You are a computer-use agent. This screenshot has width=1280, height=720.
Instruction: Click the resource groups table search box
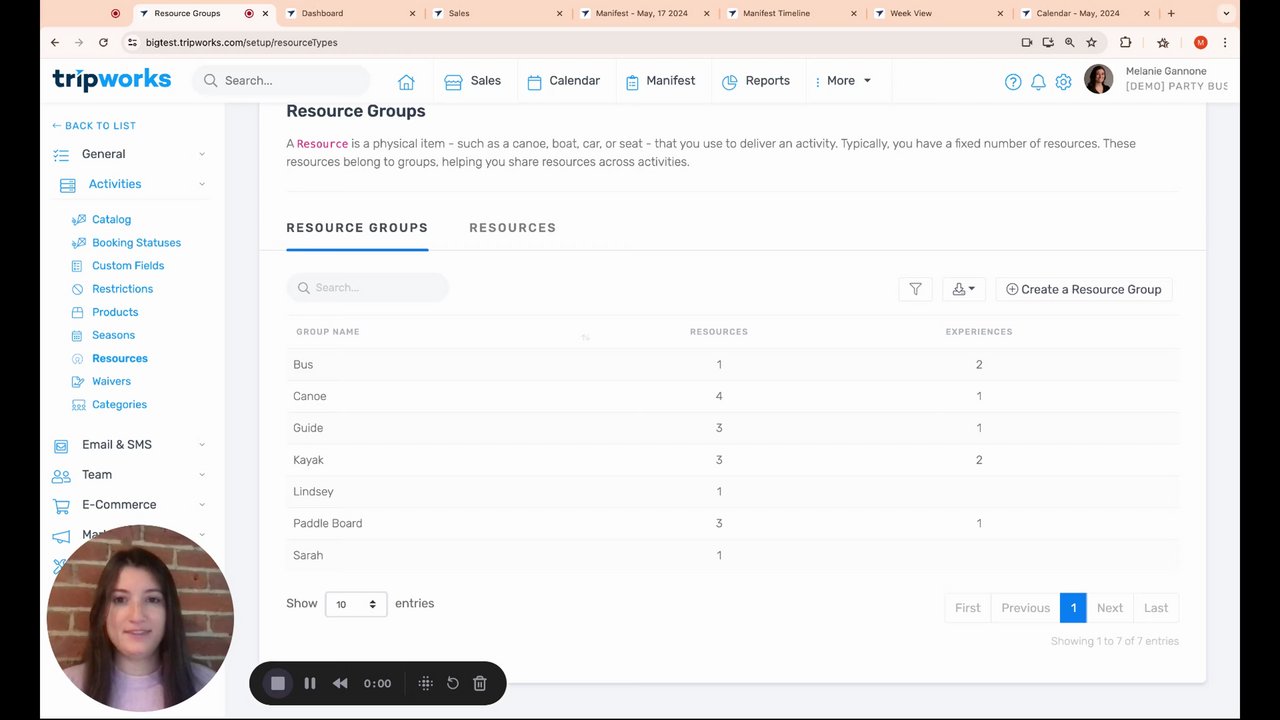[368, 288]
